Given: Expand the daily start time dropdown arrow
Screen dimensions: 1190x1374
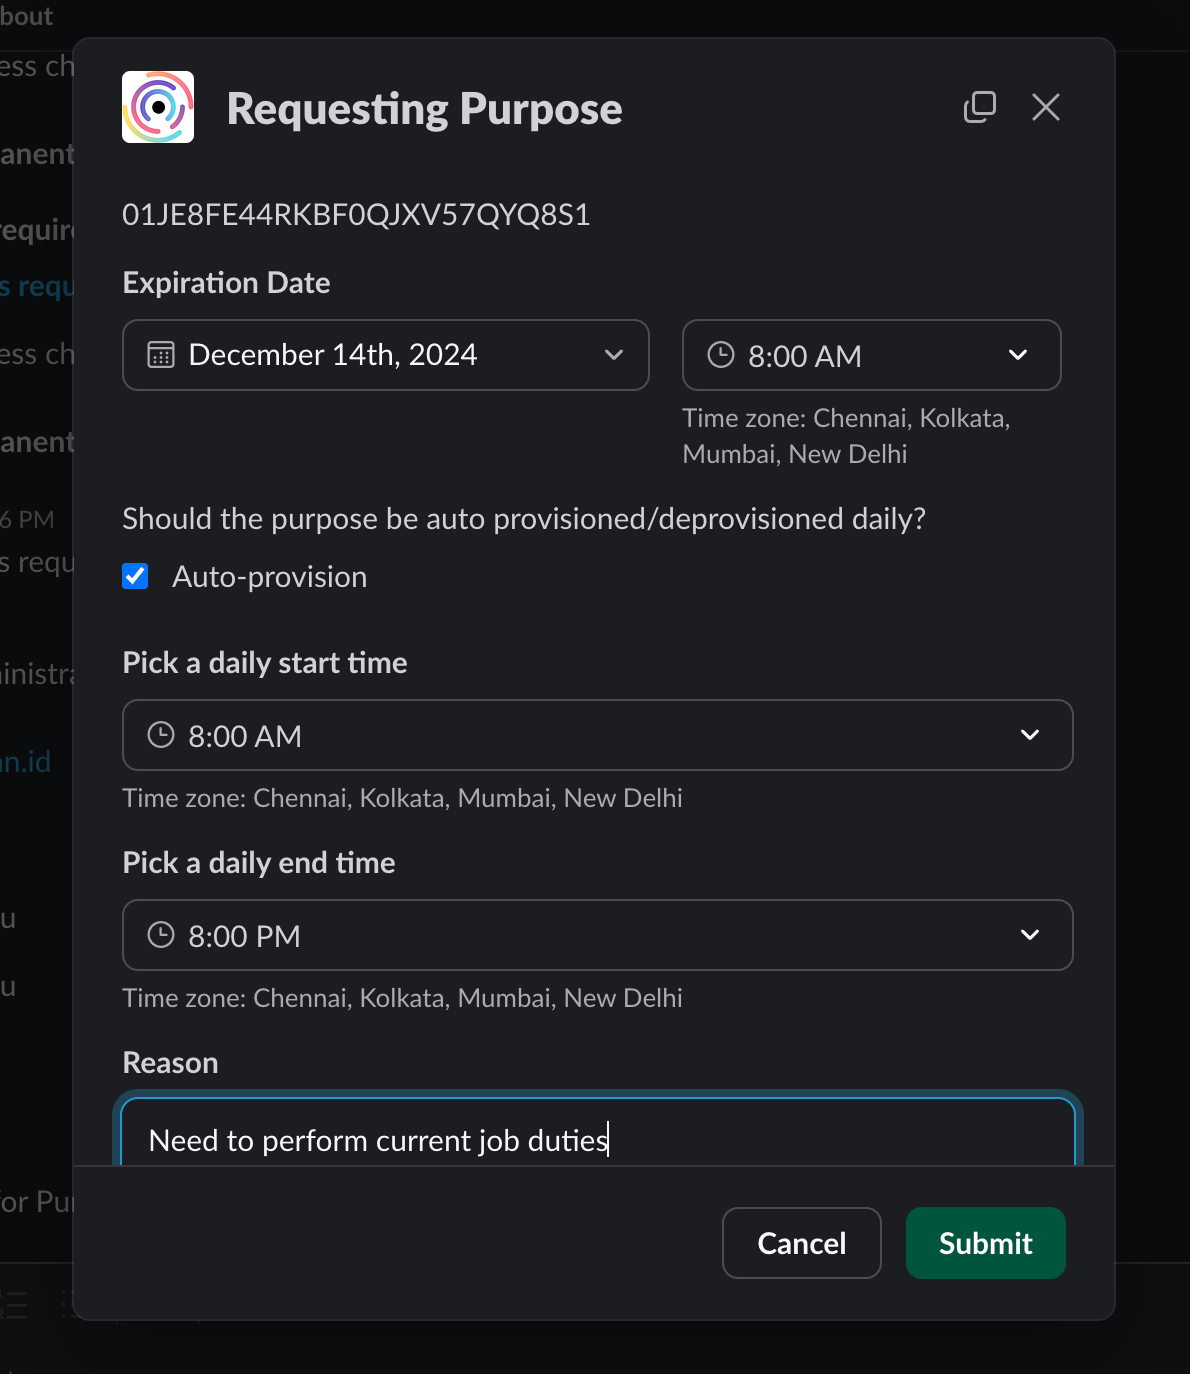Looking at the screenshot, I should pyautogui.click(x=1029, y=735).
